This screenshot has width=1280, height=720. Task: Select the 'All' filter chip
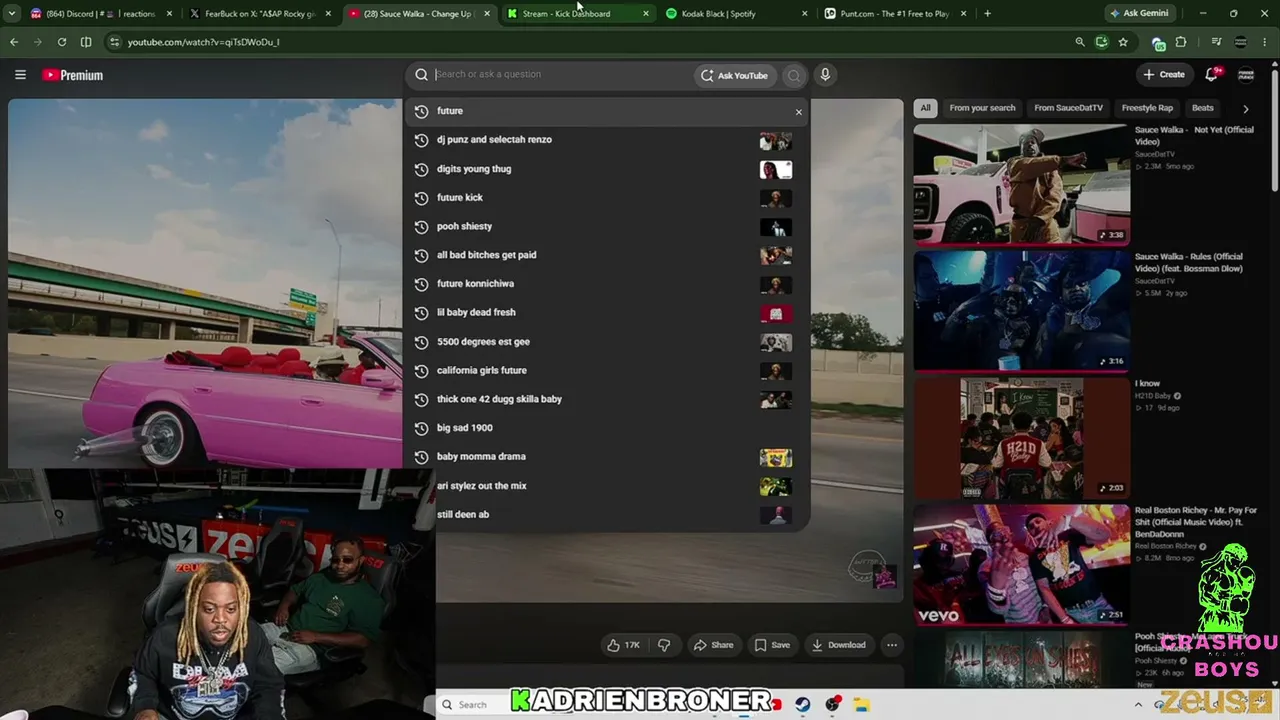click(x=926, y=108)
